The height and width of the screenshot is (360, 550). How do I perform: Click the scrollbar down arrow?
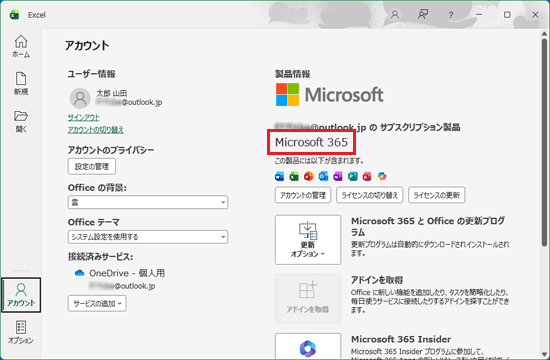(544, 354)
